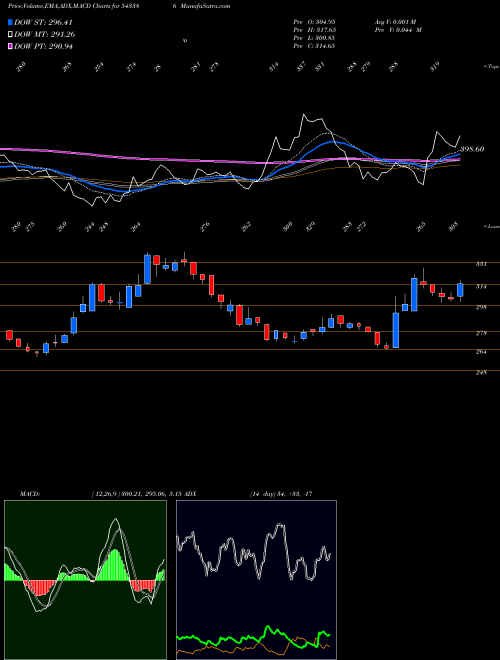Click the 305 lows label
500x660 pixels.
(x=453, y=226)
